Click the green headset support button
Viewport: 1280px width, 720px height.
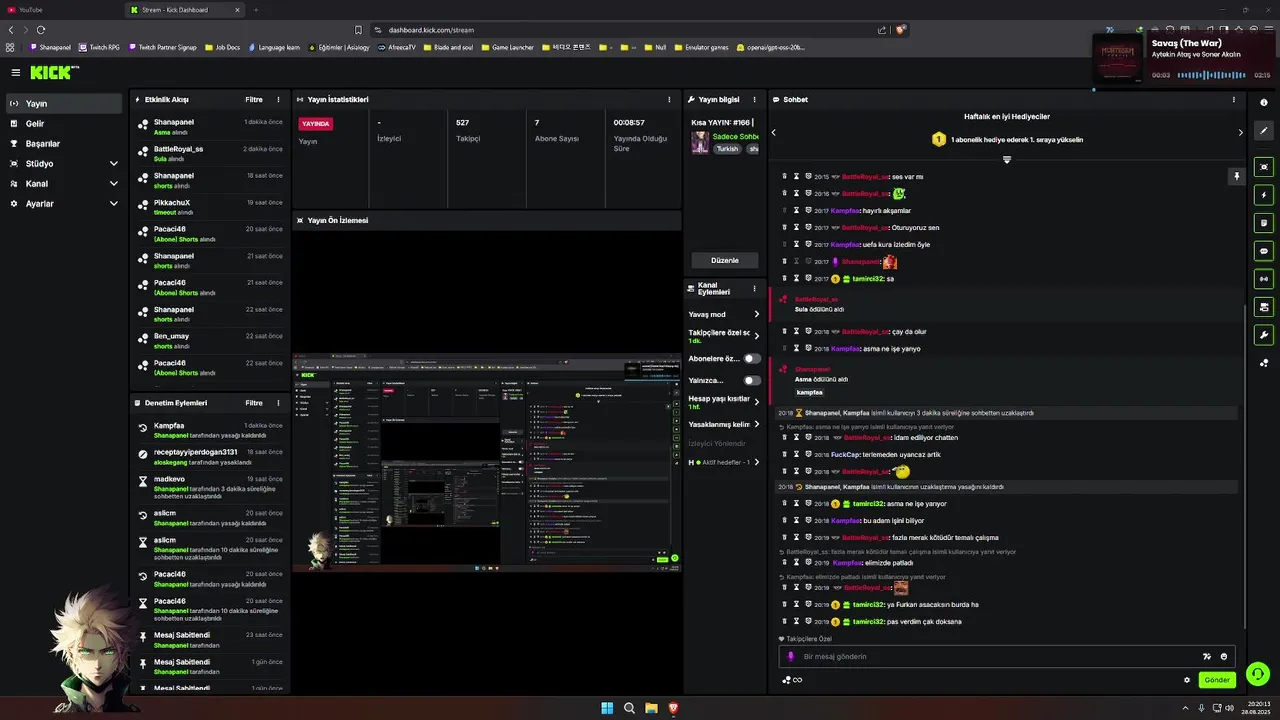(1258, 674)
